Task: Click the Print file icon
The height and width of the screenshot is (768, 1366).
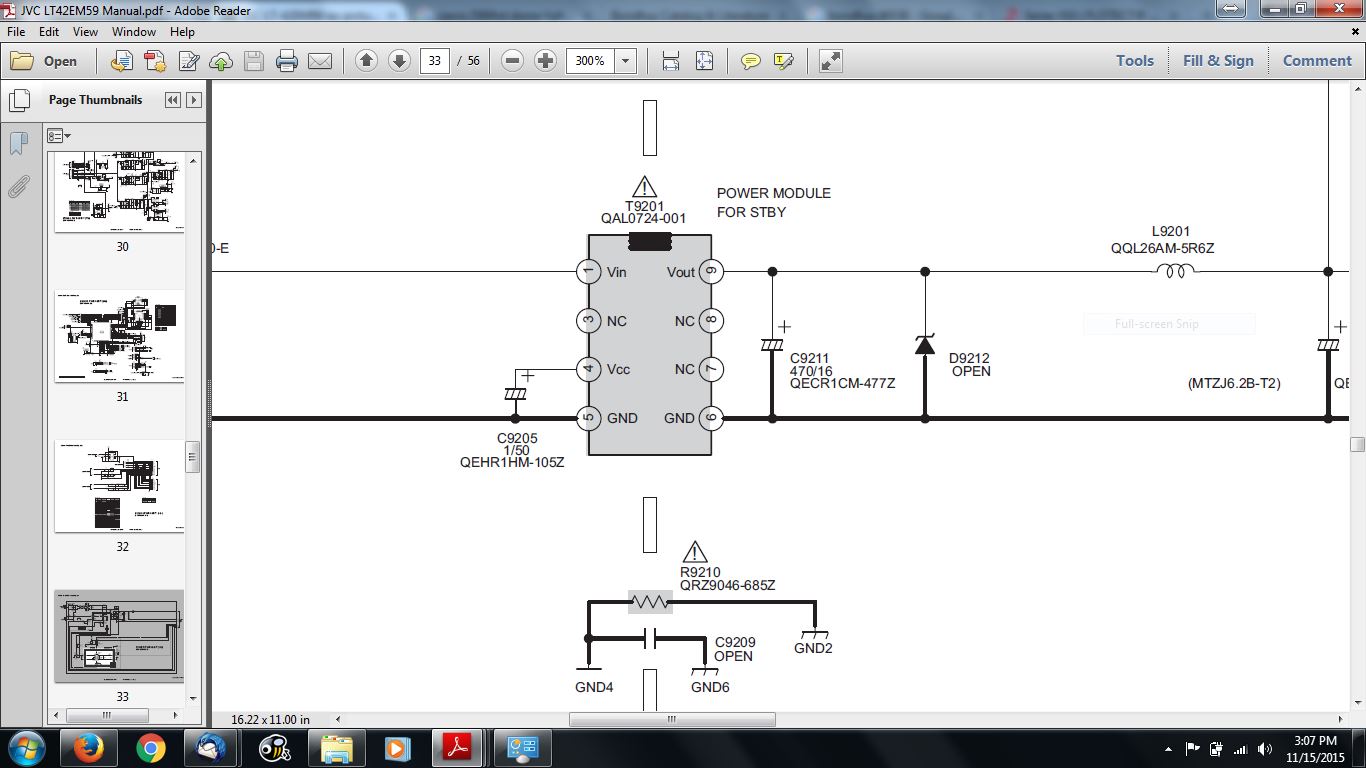Action: click(287, 61)
